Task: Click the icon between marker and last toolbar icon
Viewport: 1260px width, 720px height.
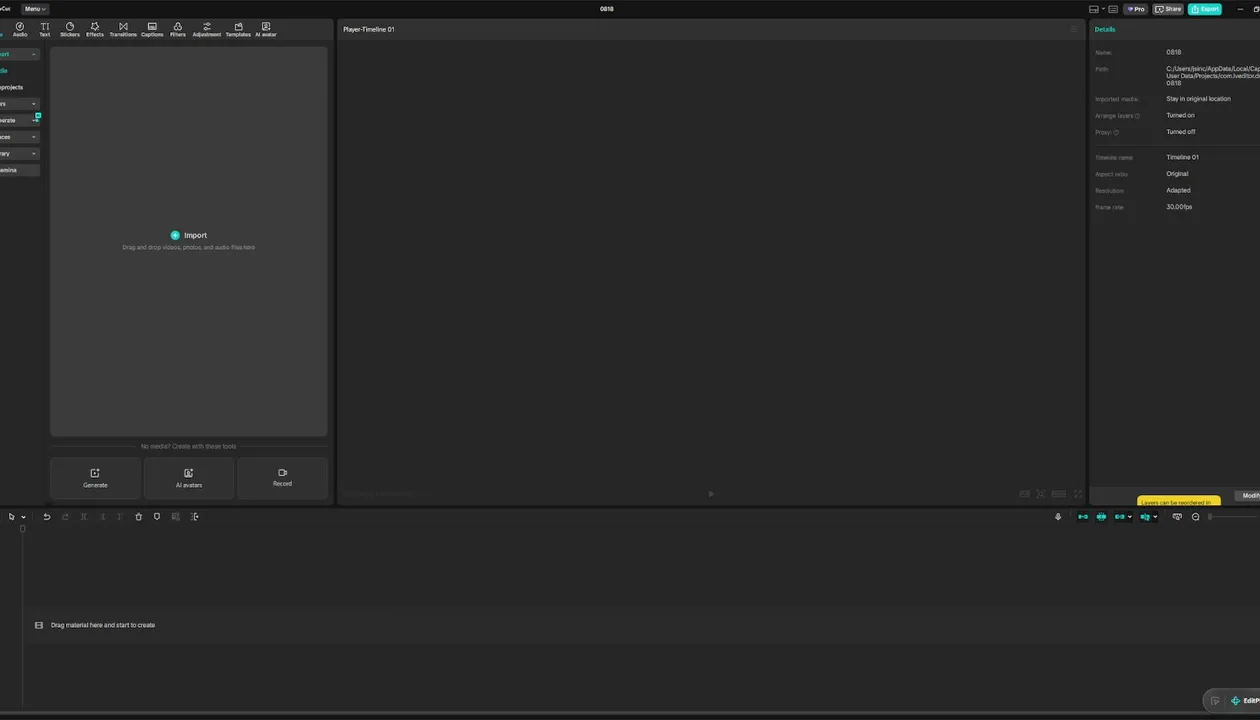Action: pyautogui.click(x=176, y=517)
